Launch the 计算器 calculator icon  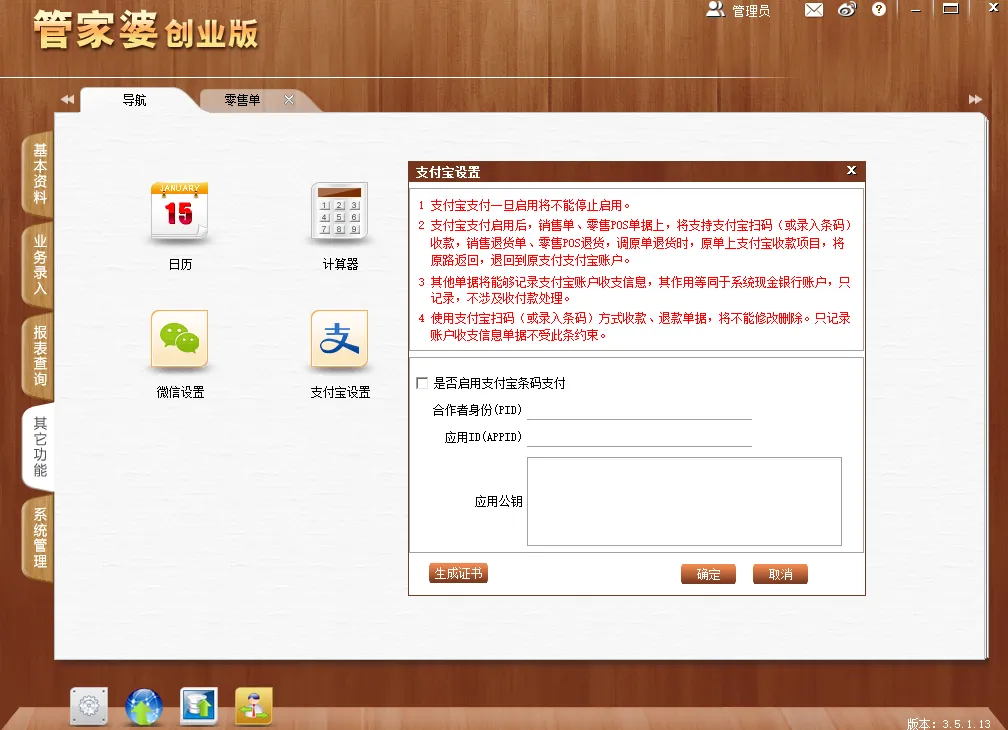(339, 211)
